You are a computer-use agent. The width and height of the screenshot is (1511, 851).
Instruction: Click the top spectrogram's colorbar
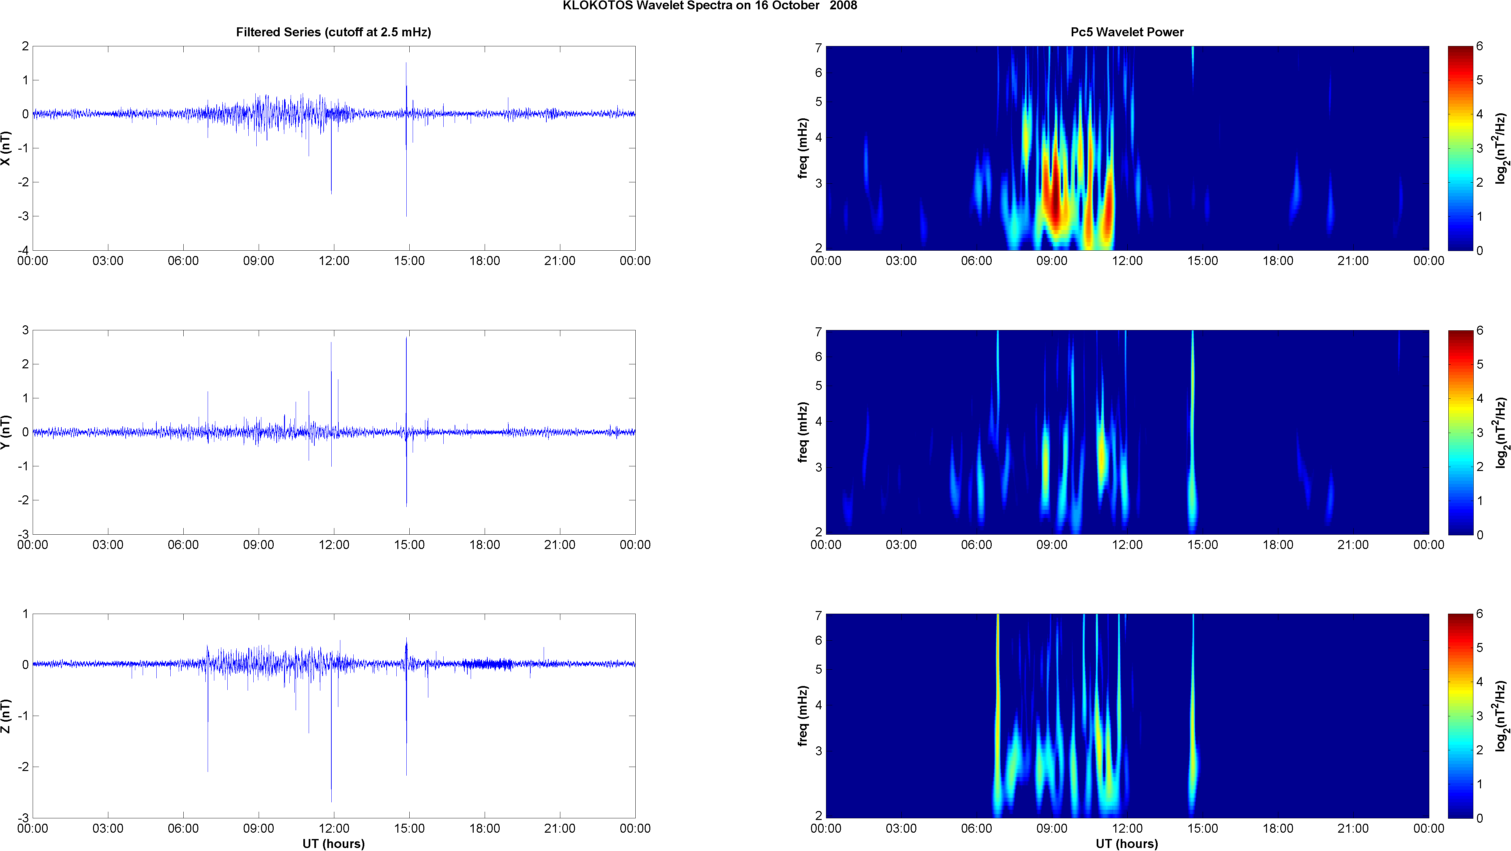point(1460,148)
